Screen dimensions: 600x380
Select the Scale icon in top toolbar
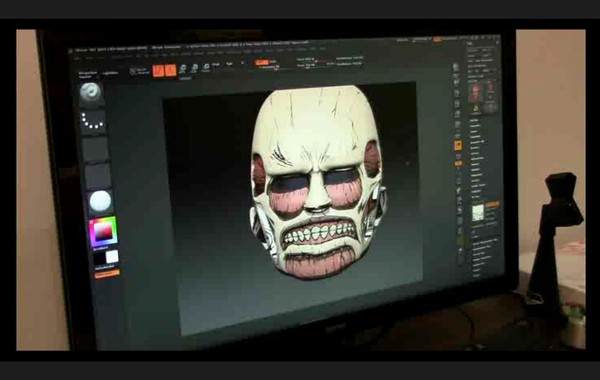click(194, 68)
